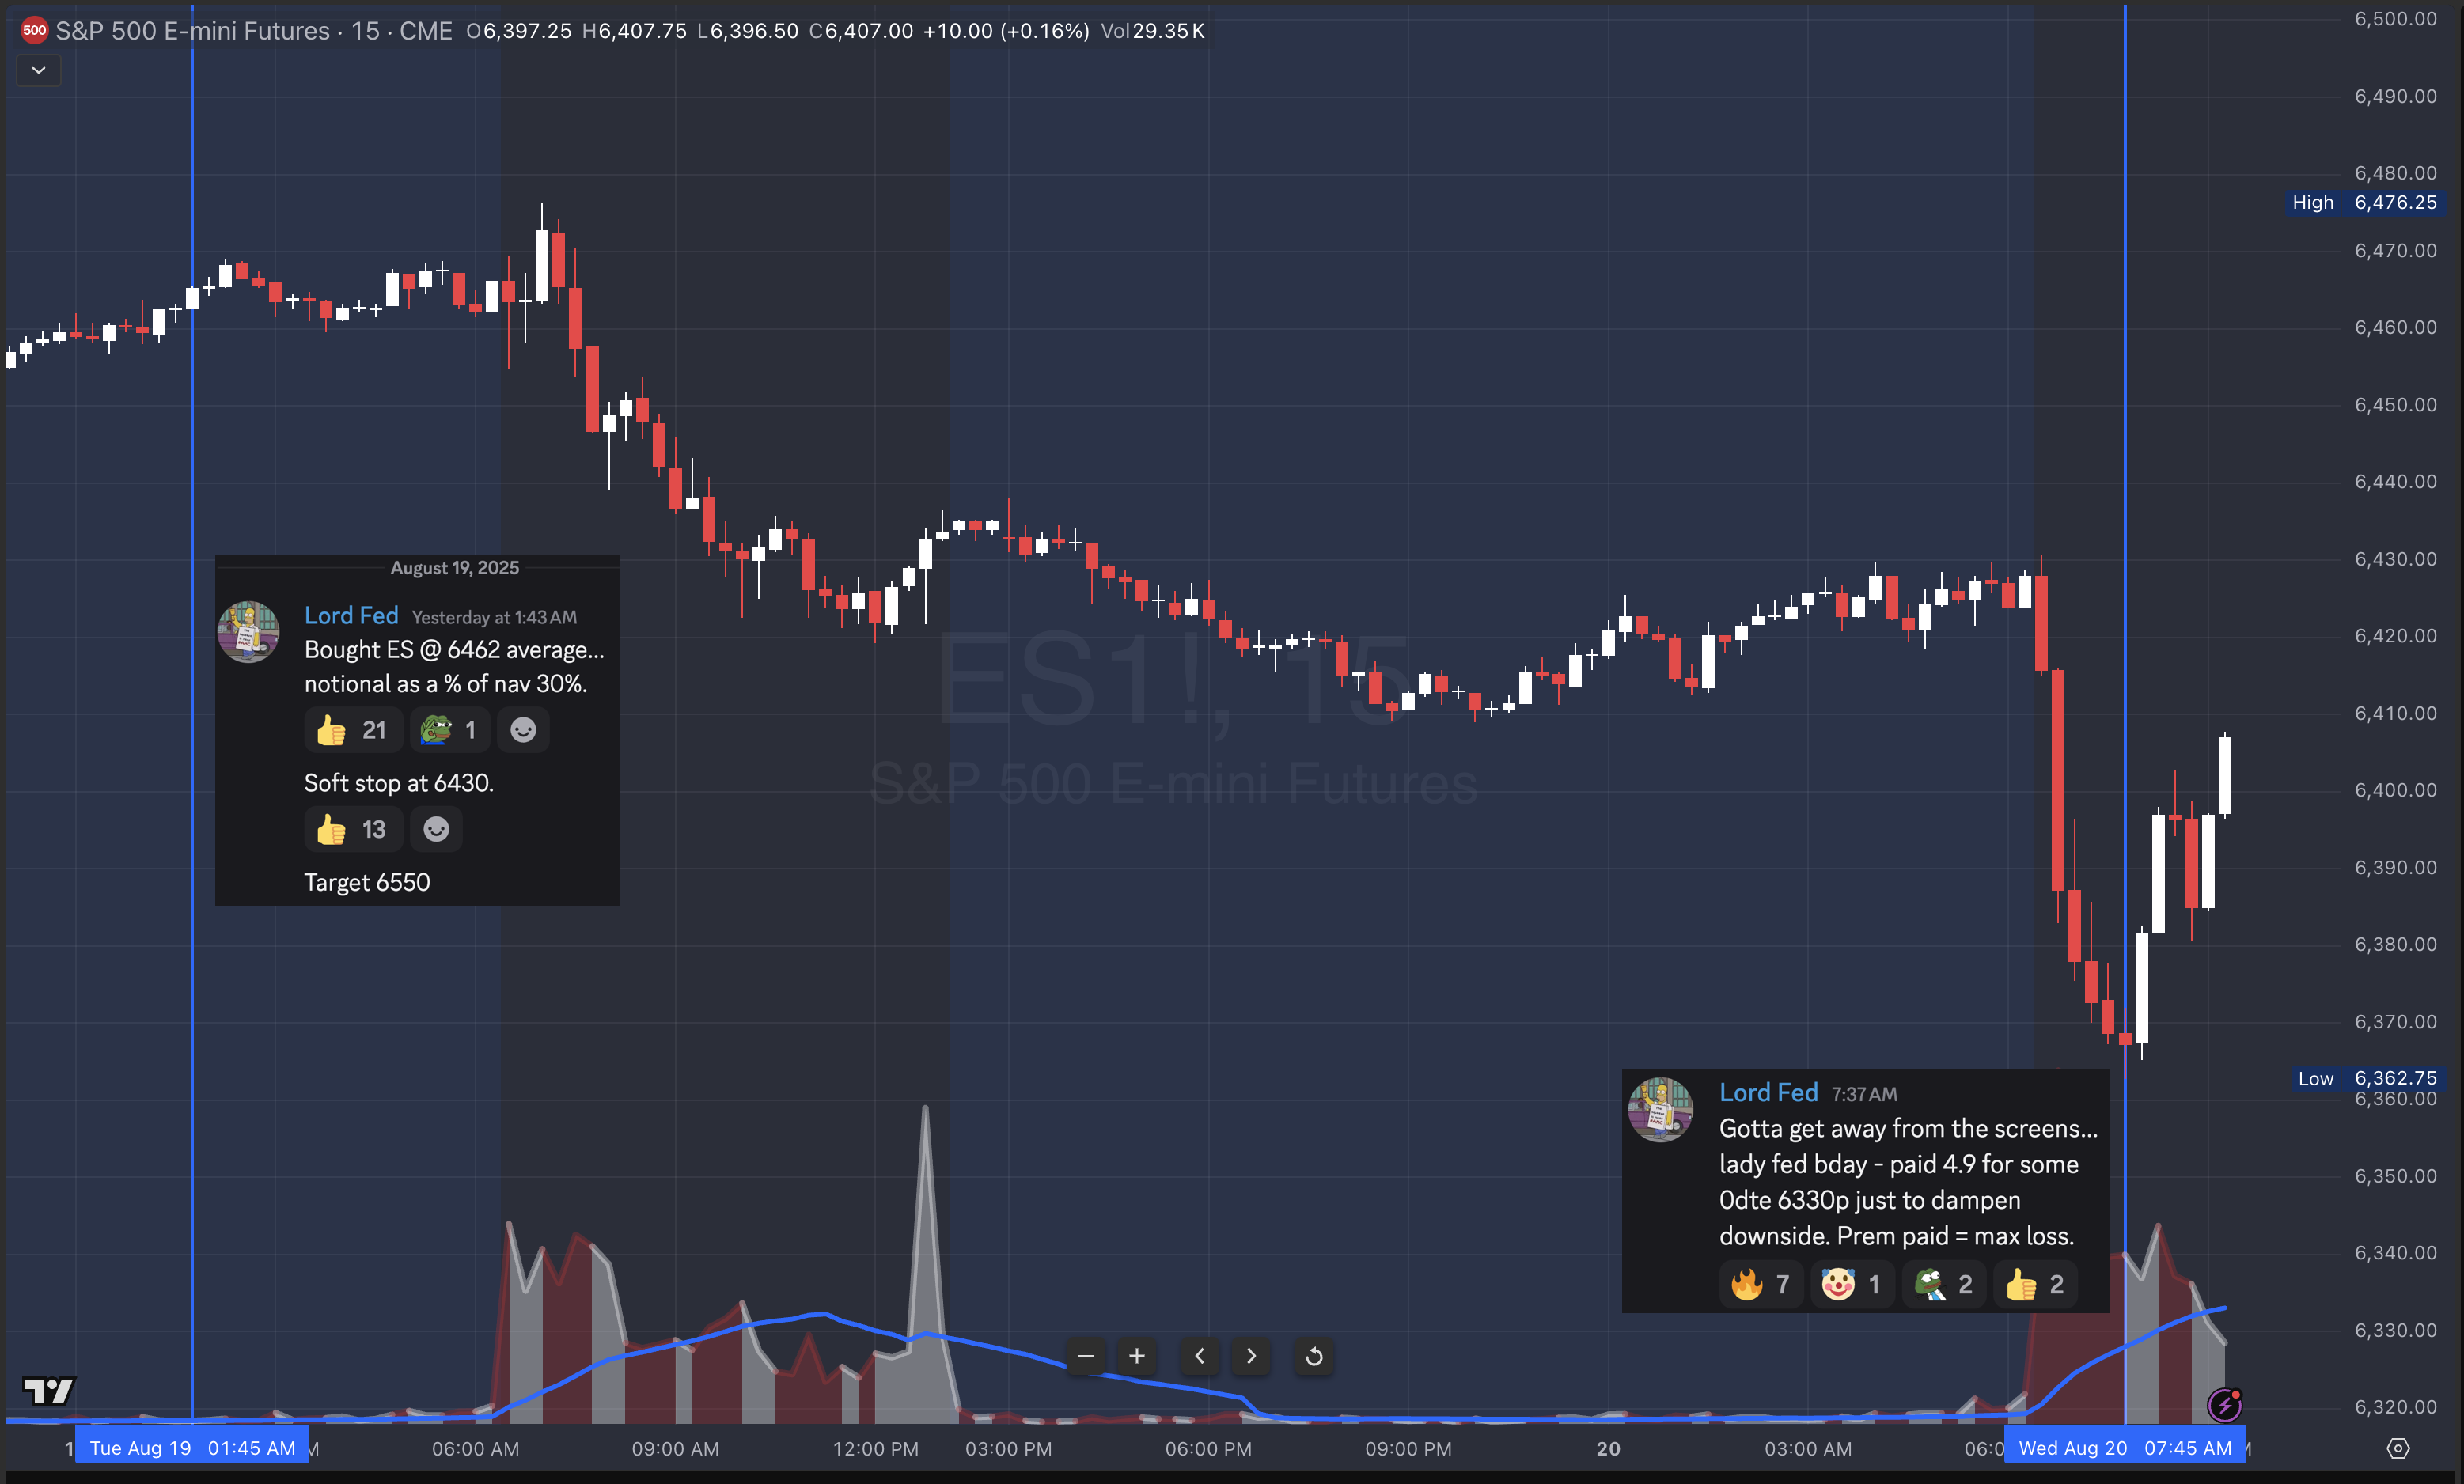Collapse the legend using the chevron arrow
Screen dimensions: 2464x1484
38,70
